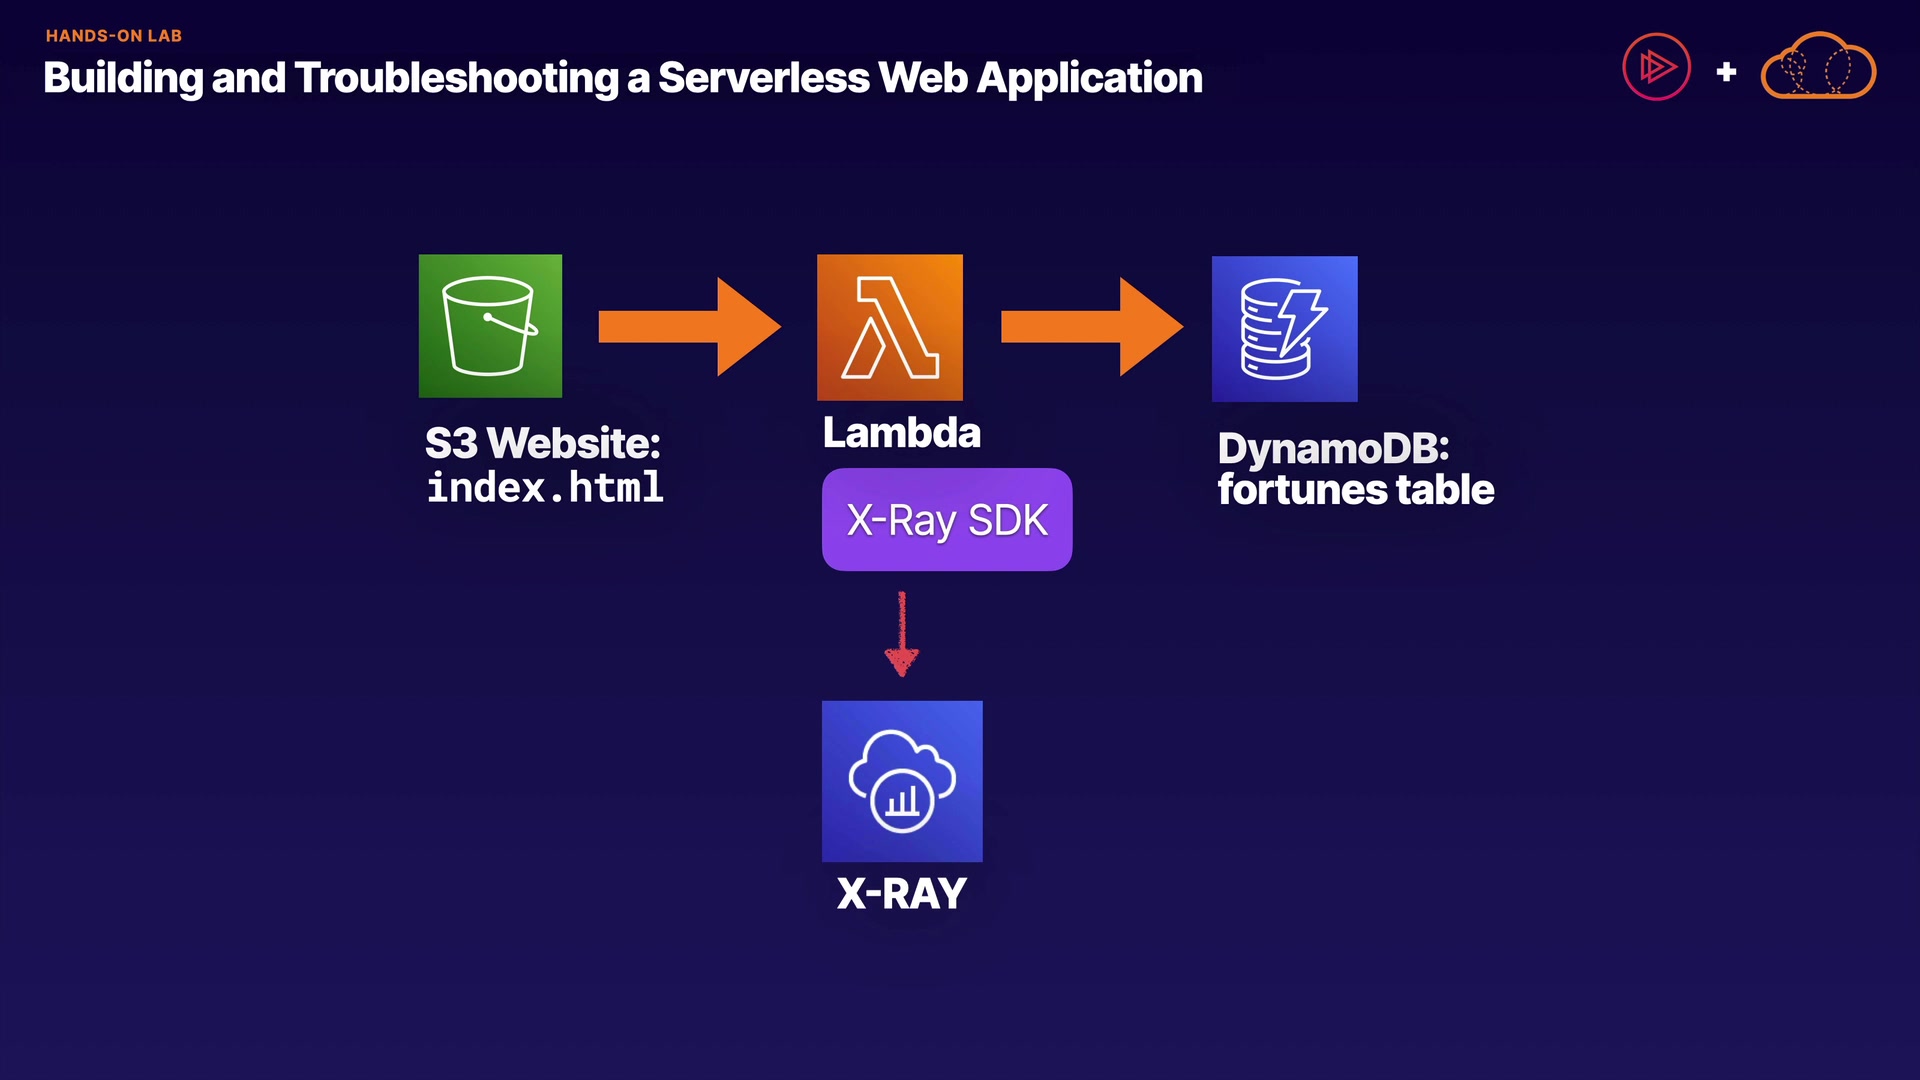Click the Lambda text label
1920x1080 pixels.
click(901, 433)
